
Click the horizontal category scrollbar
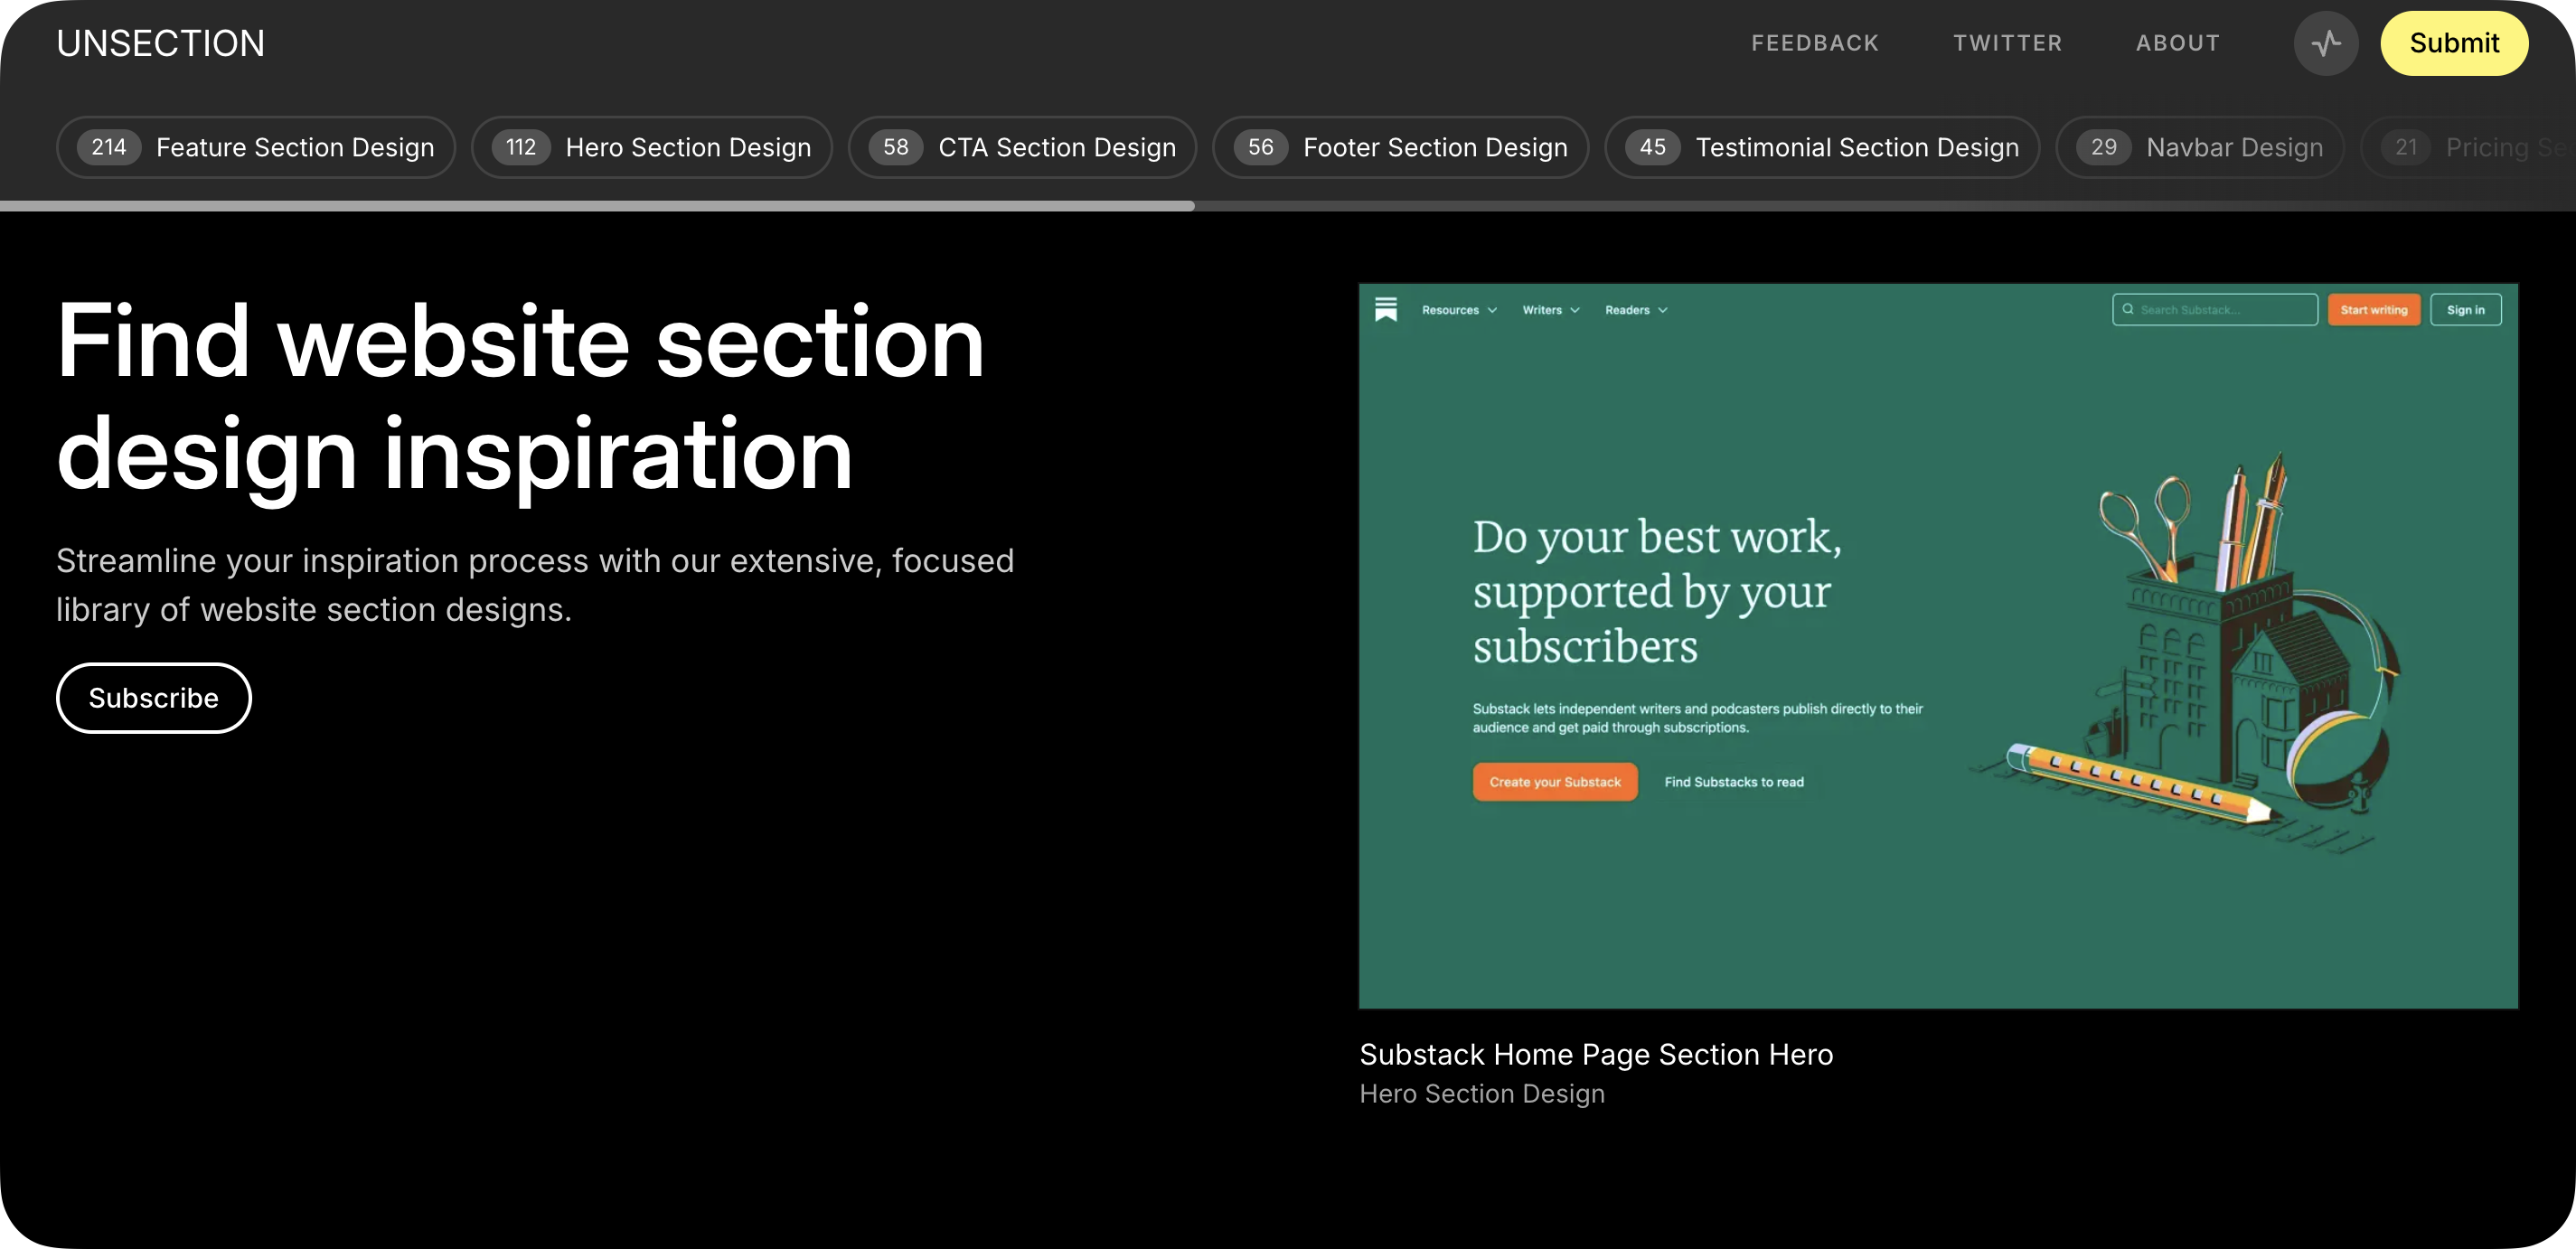click(x=597, y=205)
